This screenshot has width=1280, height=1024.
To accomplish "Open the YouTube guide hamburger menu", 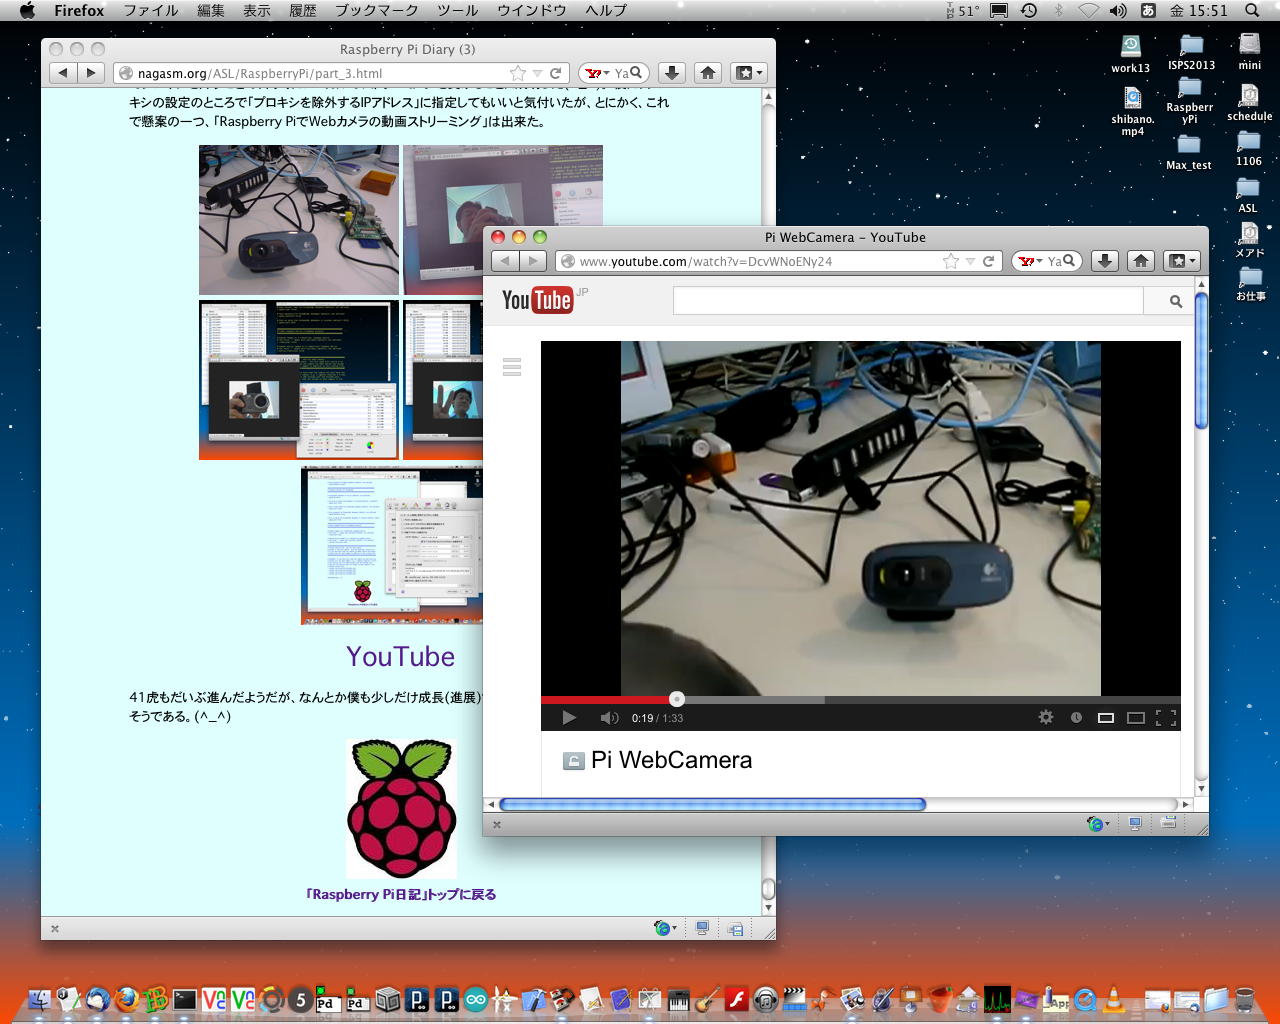I will (x=512, y=367).
